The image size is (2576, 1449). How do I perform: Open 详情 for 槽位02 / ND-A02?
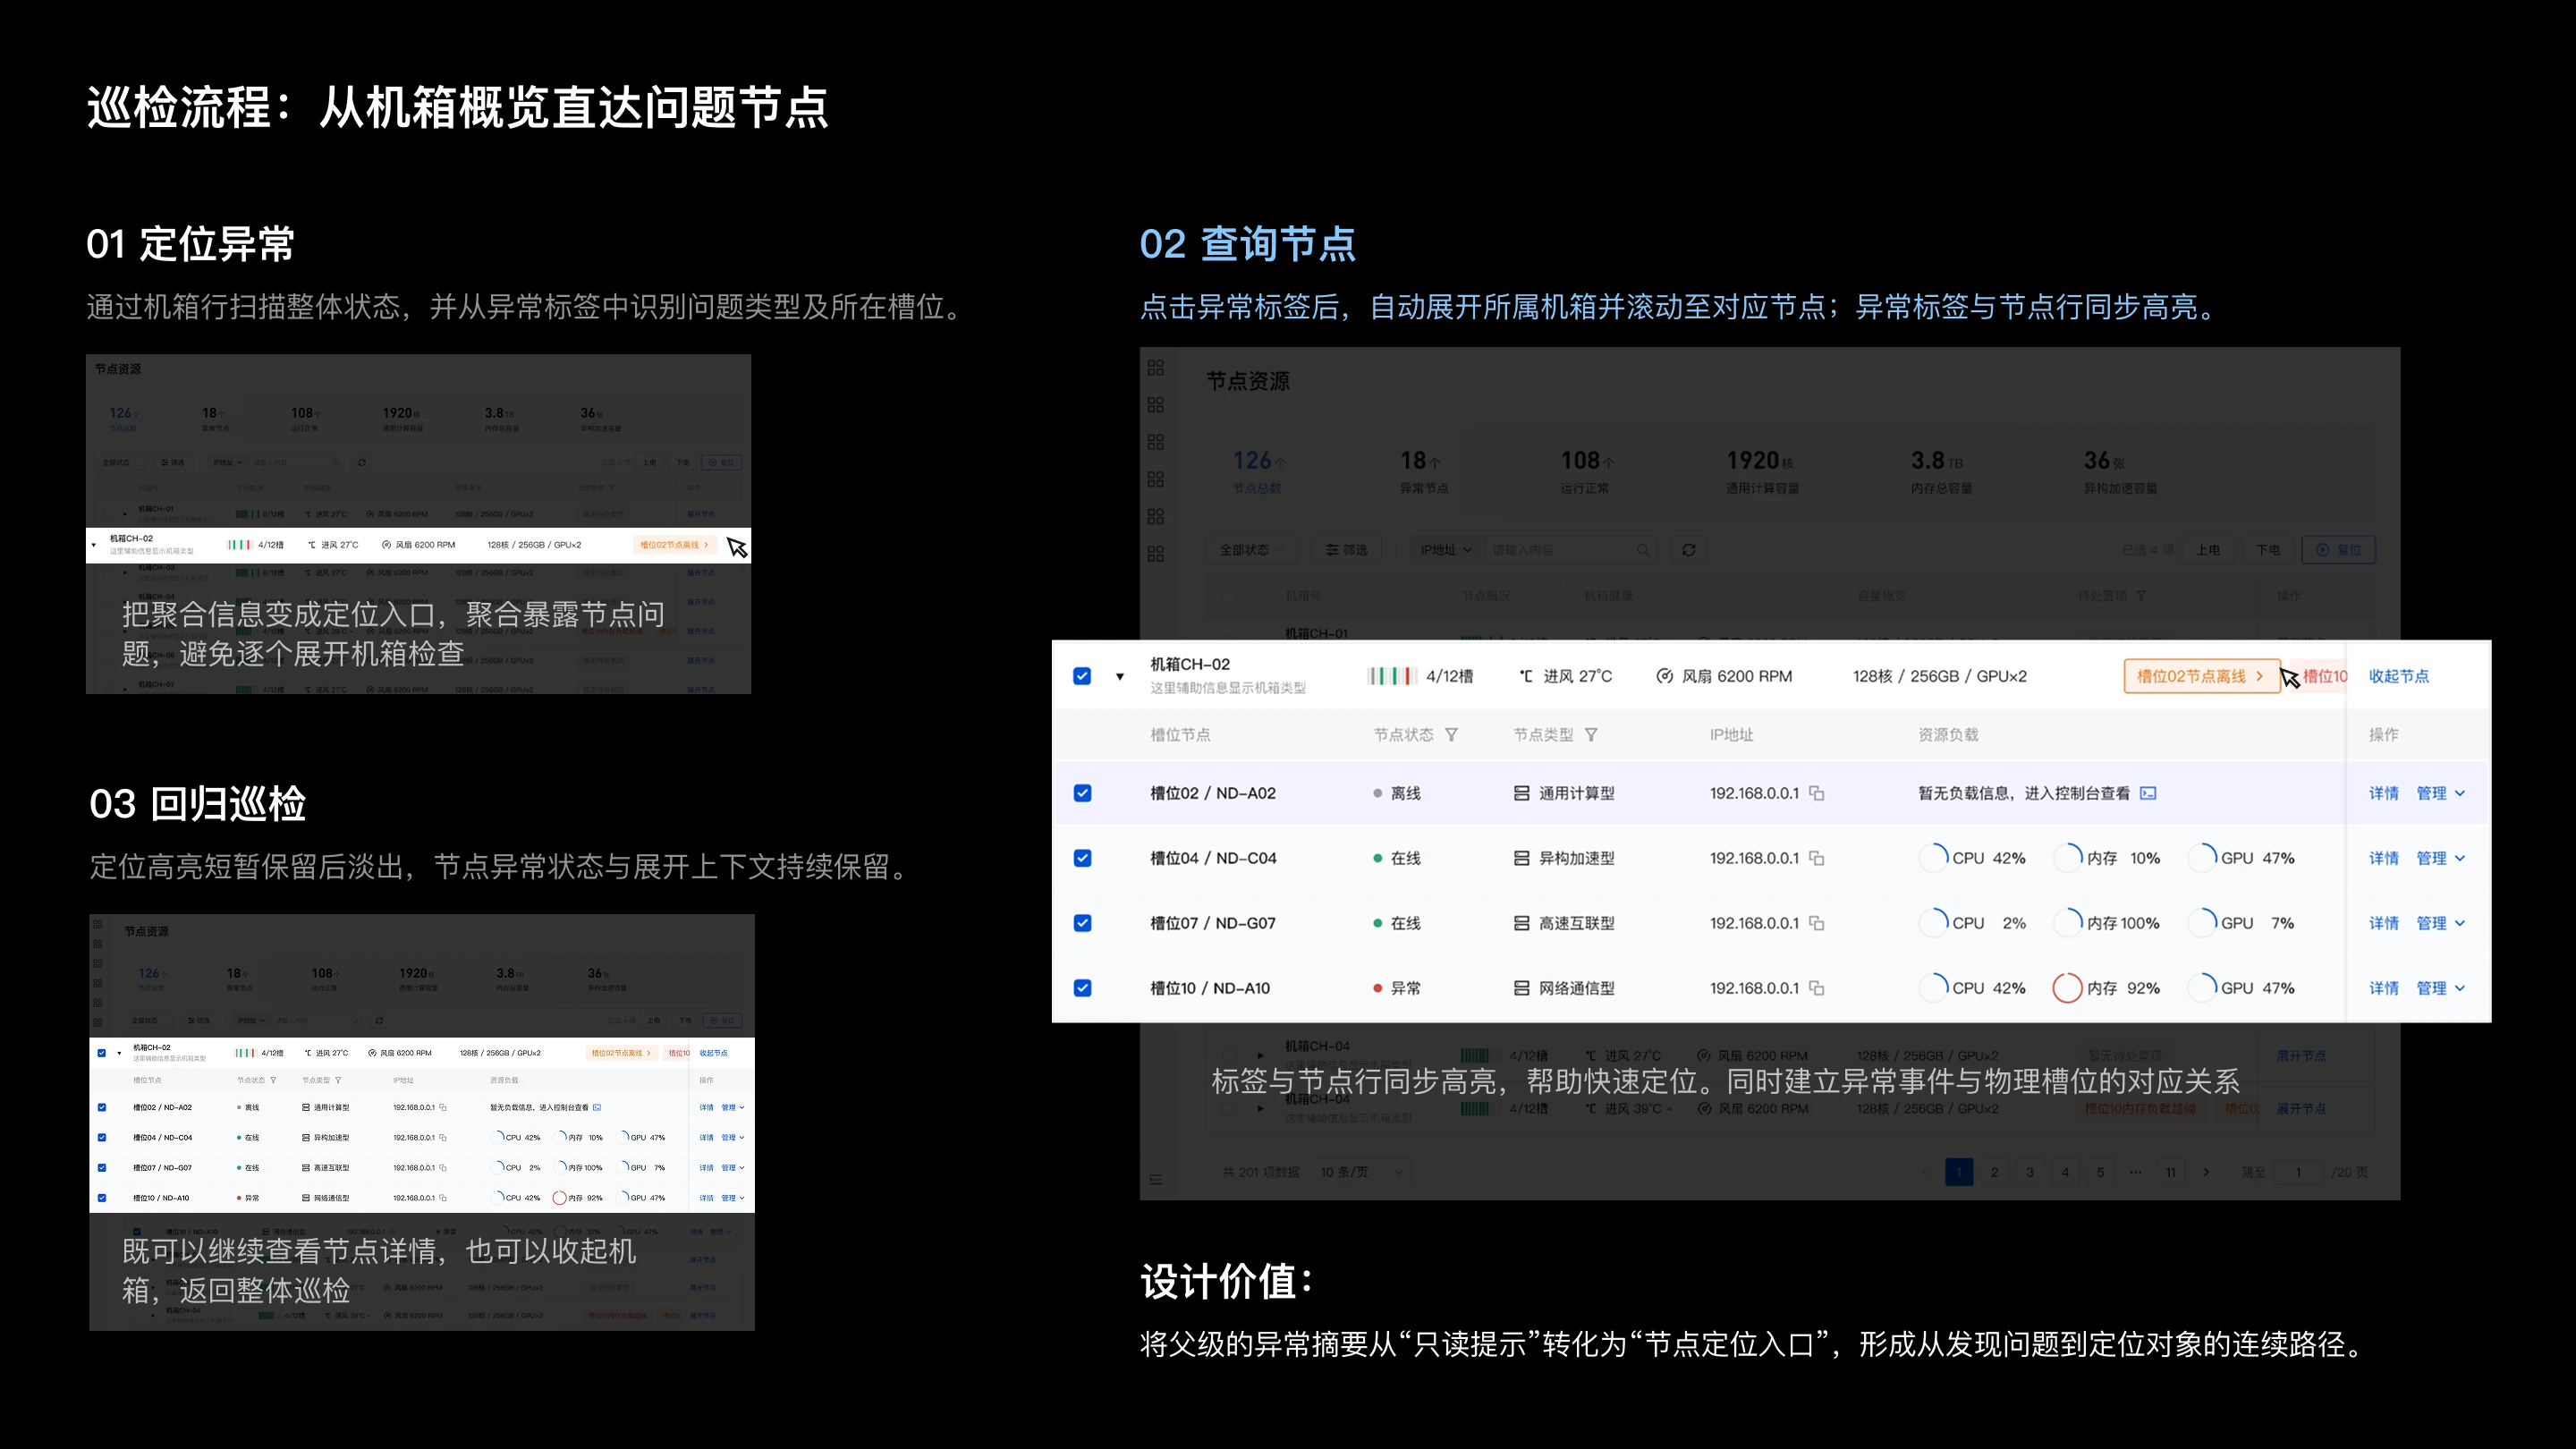pyautogui.click(x=2383, y=793)
